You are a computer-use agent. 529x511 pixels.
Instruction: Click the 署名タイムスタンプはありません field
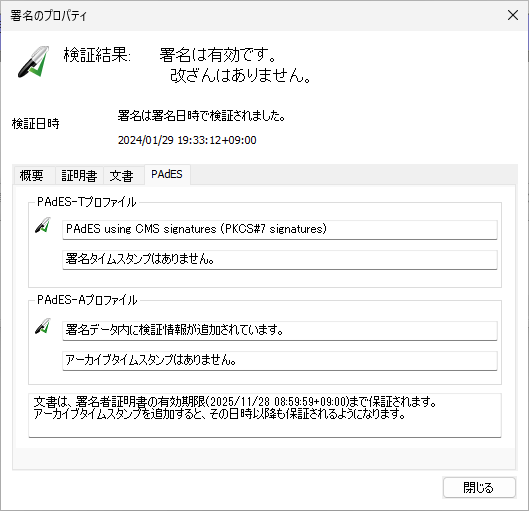(x=280, y=260)
